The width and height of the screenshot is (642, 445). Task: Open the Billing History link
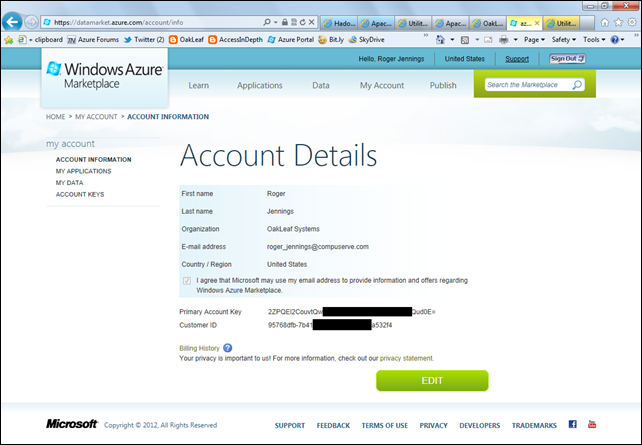point(199,348)
